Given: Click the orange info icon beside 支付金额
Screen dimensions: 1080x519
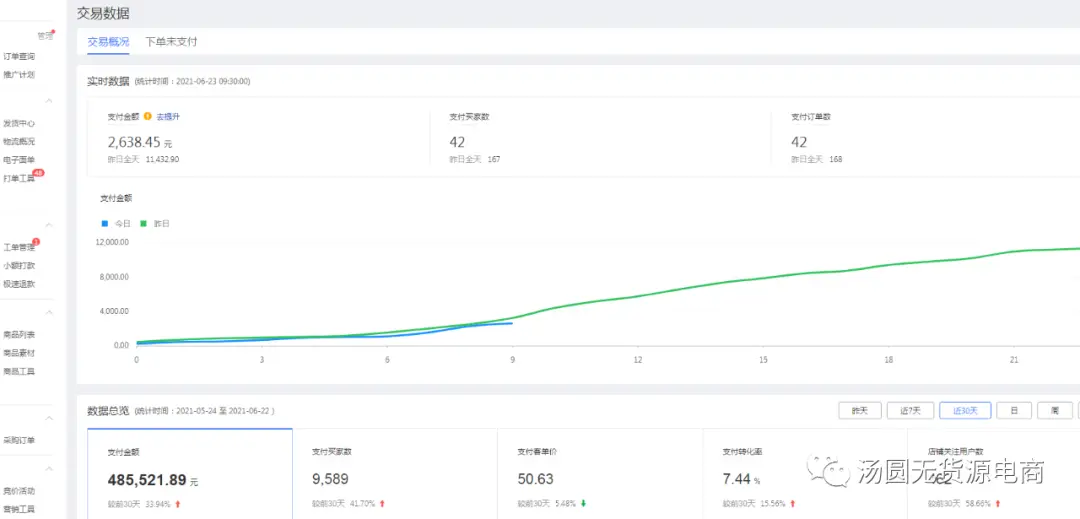Looking at the screenshot, I should (147, 116).
